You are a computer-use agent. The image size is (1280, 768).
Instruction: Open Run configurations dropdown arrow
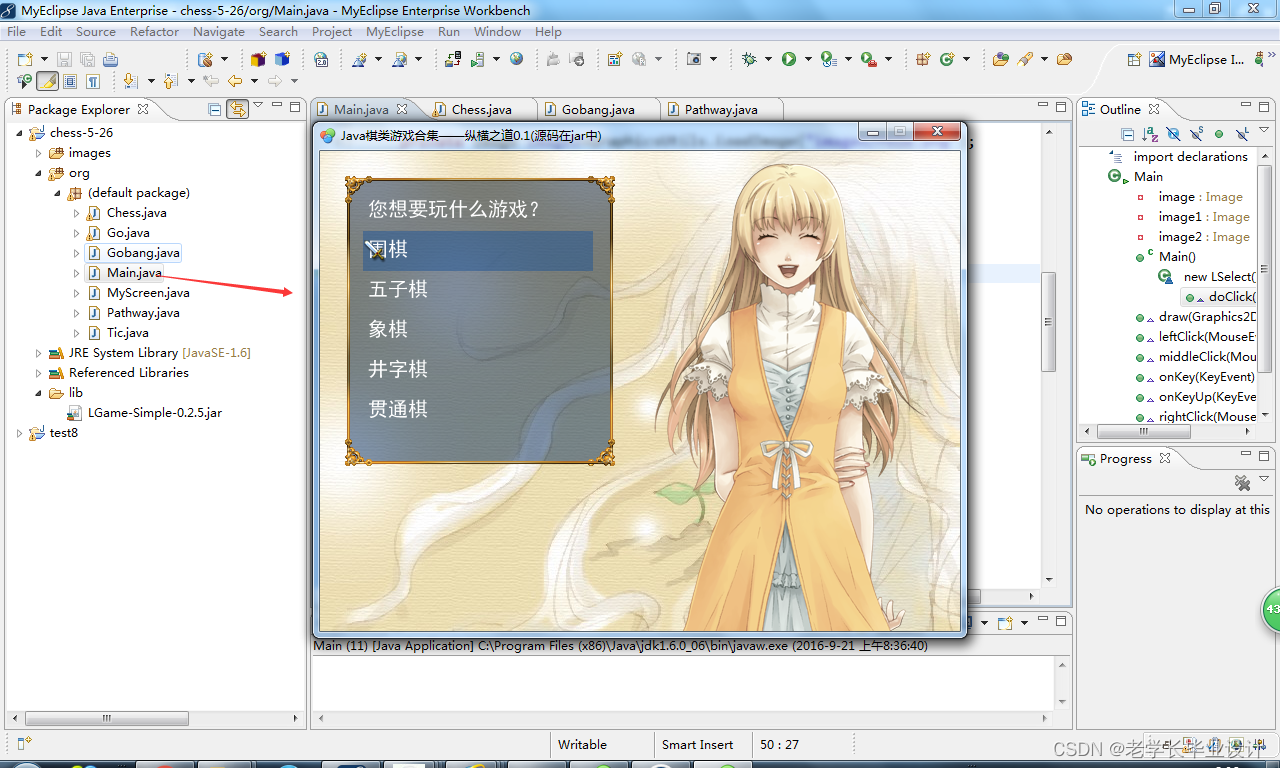[808, 60]
